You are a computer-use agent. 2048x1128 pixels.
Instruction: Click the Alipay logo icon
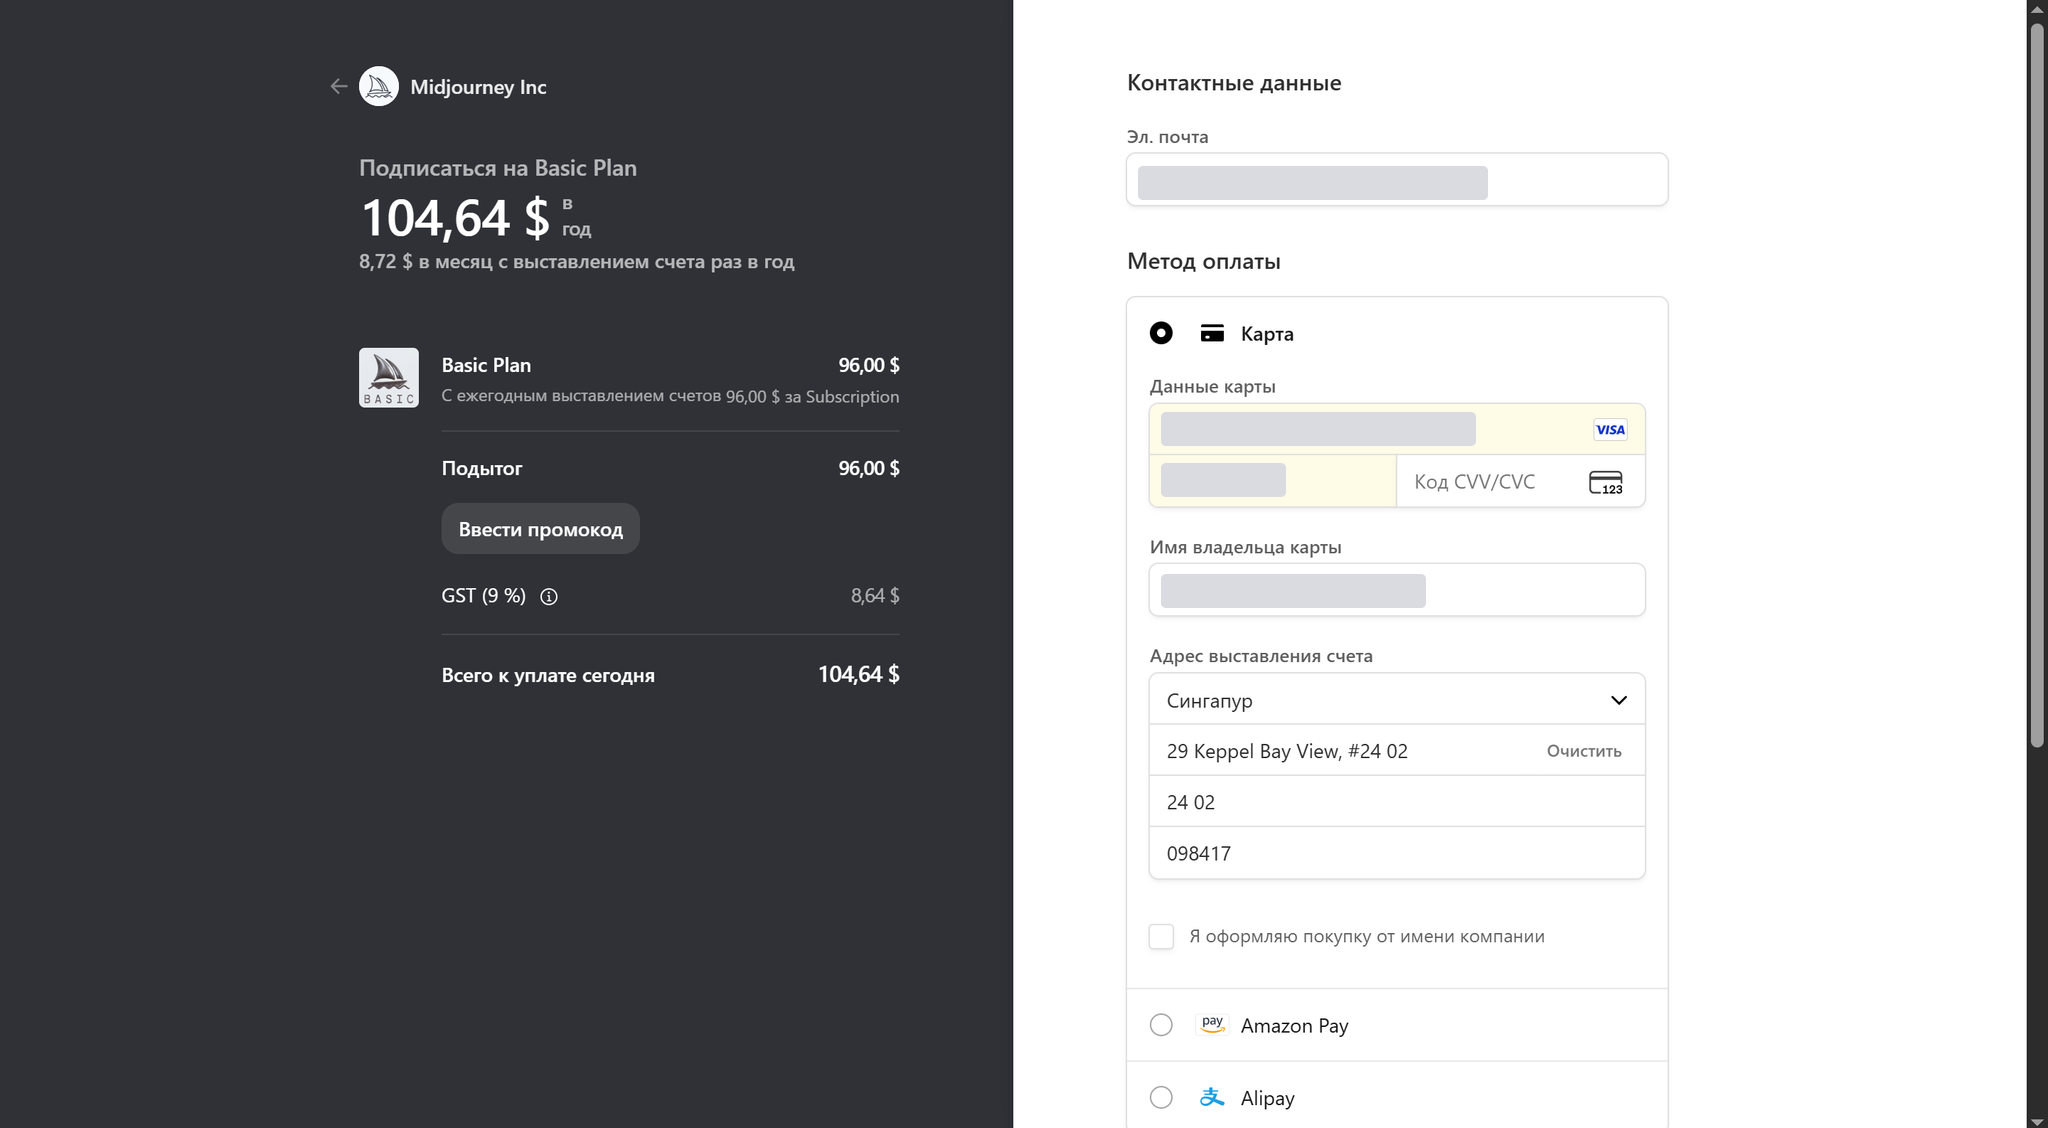pyautogui.click(x=1212, y=1097)
